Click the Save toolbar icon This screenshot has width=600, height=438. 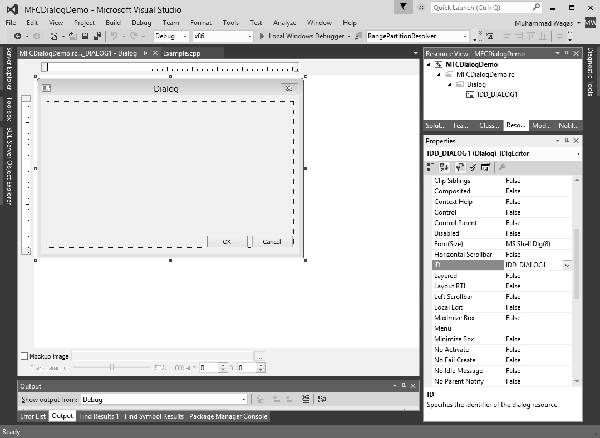85,36
